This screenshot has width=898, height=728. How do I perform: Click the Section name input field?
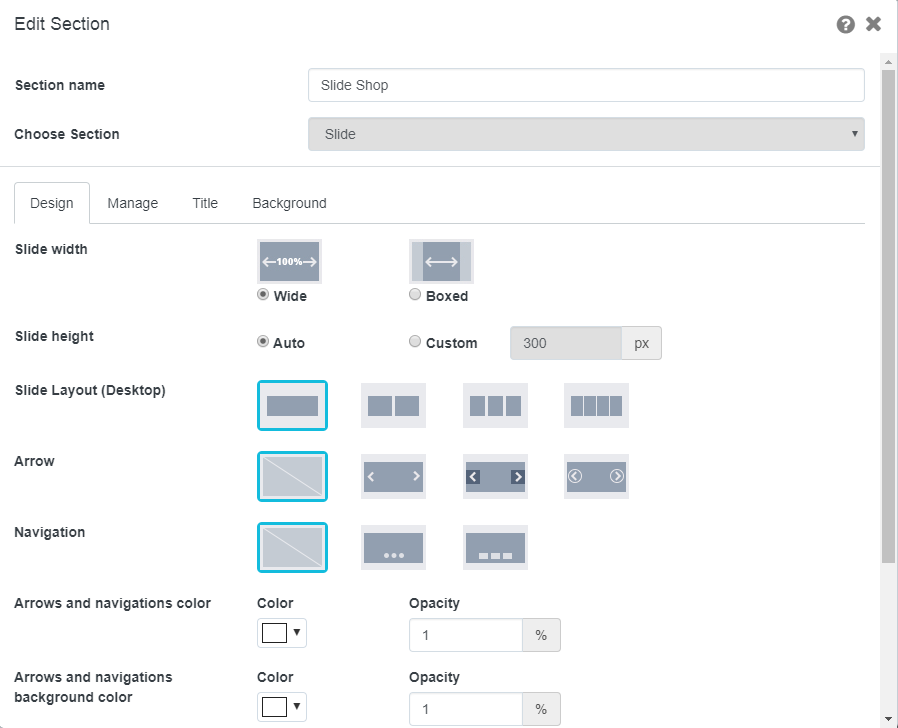pos(586,85)
